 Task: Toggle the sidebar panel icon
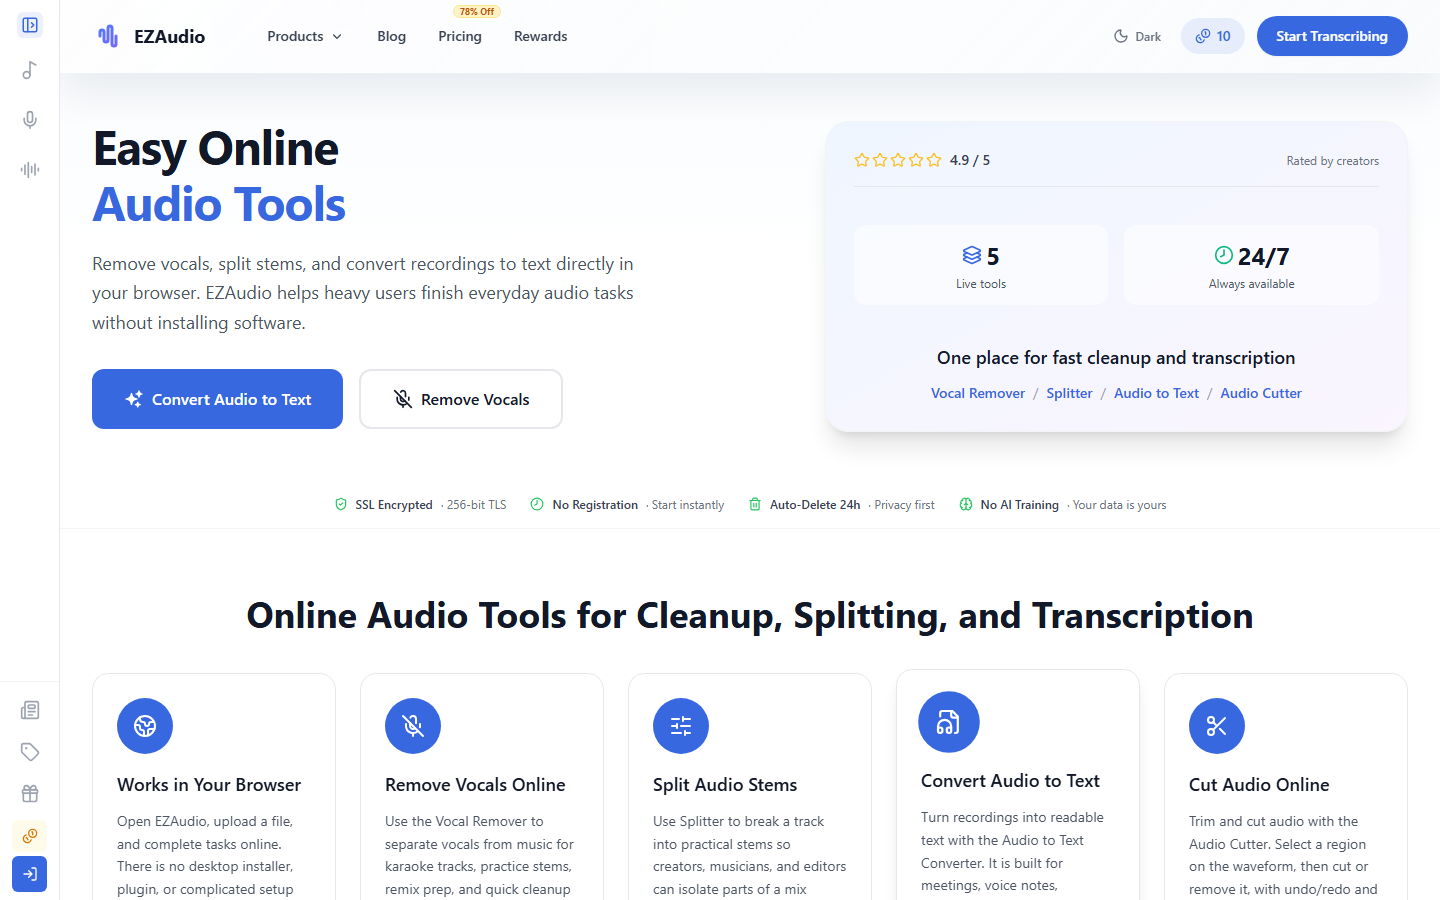click(30, 25)
